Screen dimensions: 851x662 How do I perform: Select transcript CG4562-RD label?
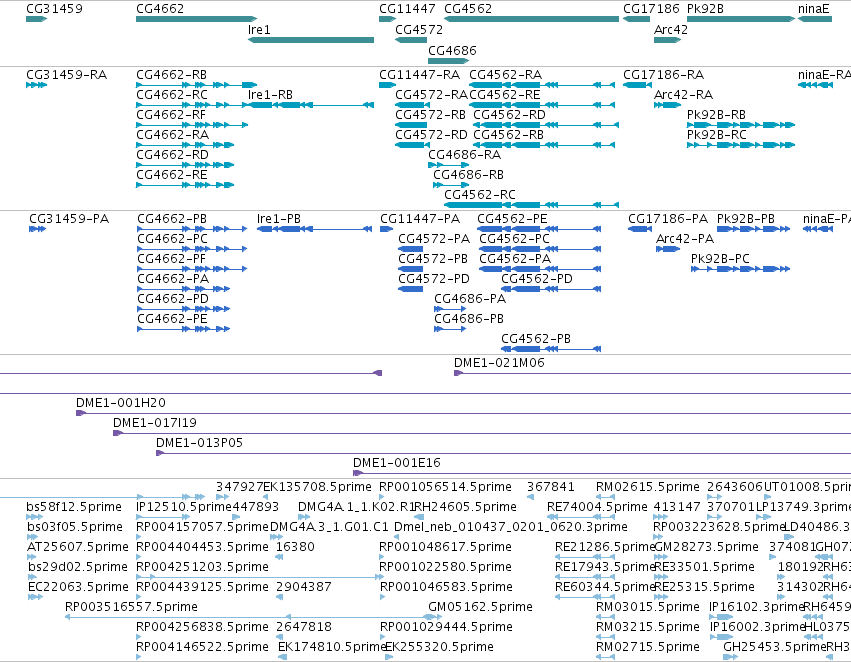click(x=509, y=115)
